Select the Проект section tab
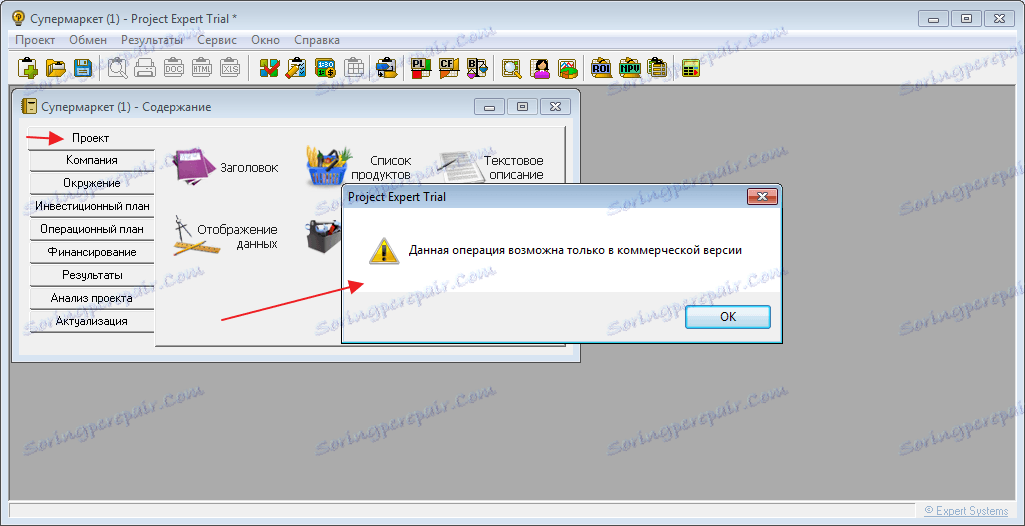Image resolution: width=1025 pixels, height=526 pixels. point(91,138)
